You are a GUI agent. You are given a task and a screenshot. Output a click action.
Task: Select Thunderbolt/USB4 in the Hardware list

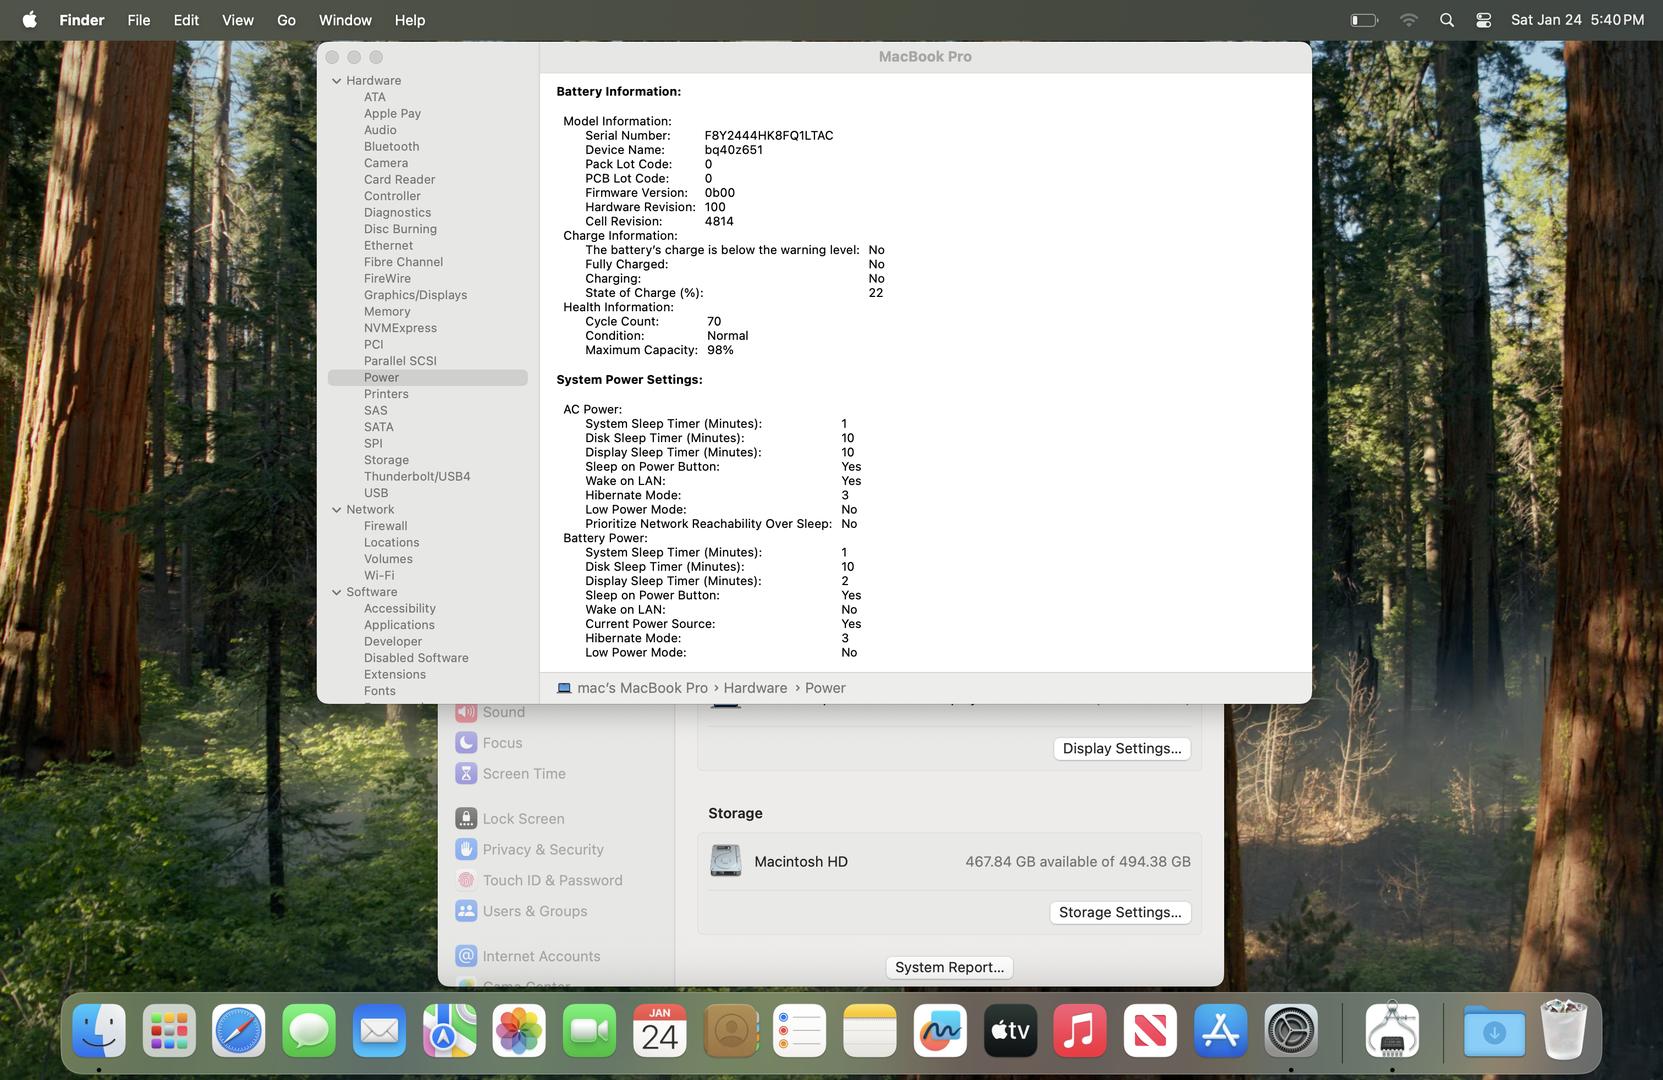tap(417, 477)
